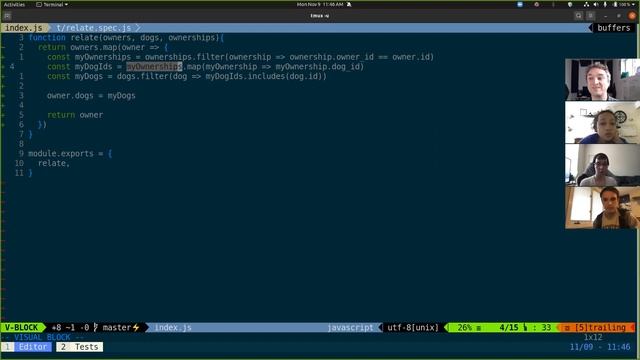Open new terminal tab button in title bar
This screenshot has height=360, width=640.
point(7,16)
